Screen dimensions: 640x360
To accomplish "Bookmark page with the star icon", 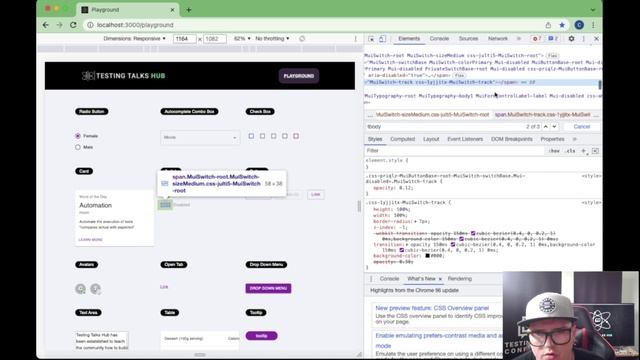I will pyautogui.click(x=562, y=25).
